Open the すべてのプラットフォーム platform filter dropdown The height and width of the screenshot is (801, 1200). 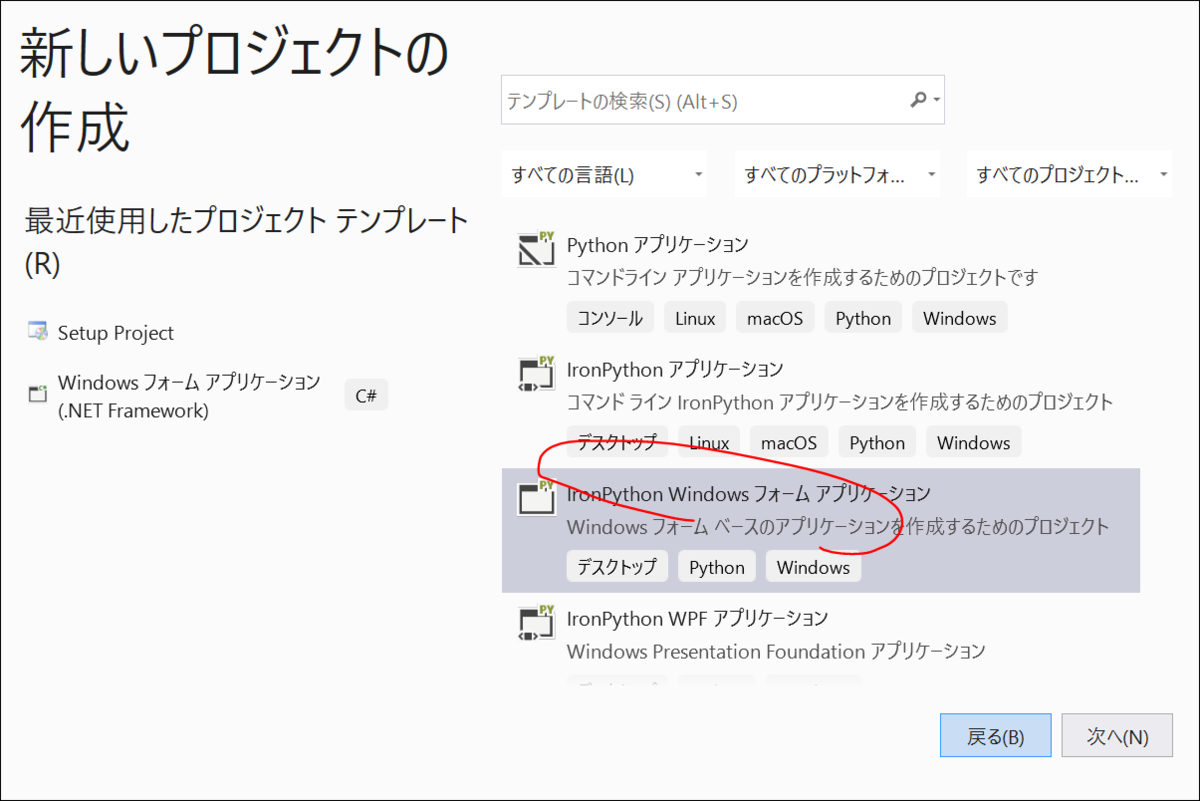[x=837, y=175]
